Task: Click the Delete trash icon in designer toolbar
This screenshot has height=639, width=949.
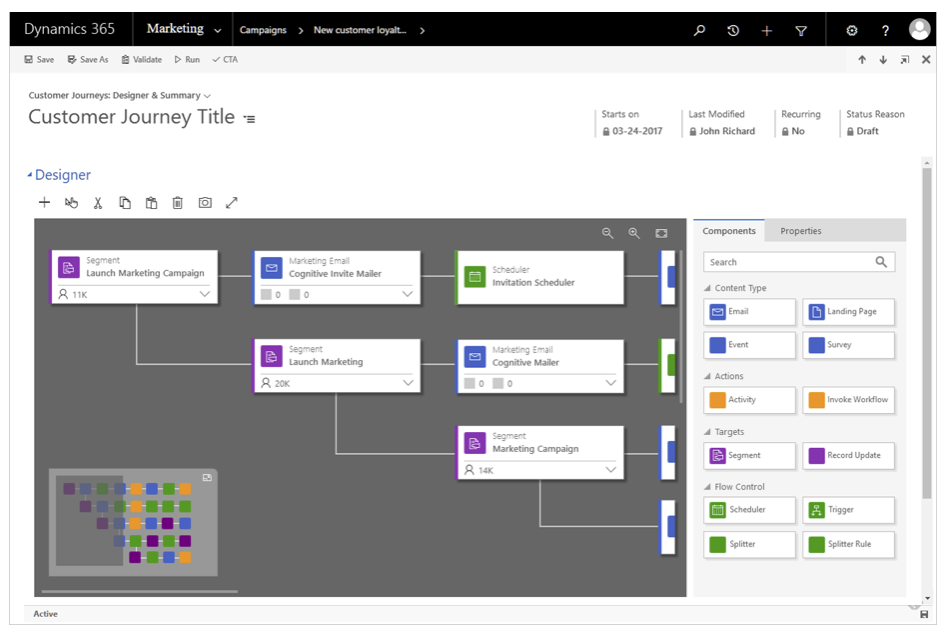Action: 177,203
